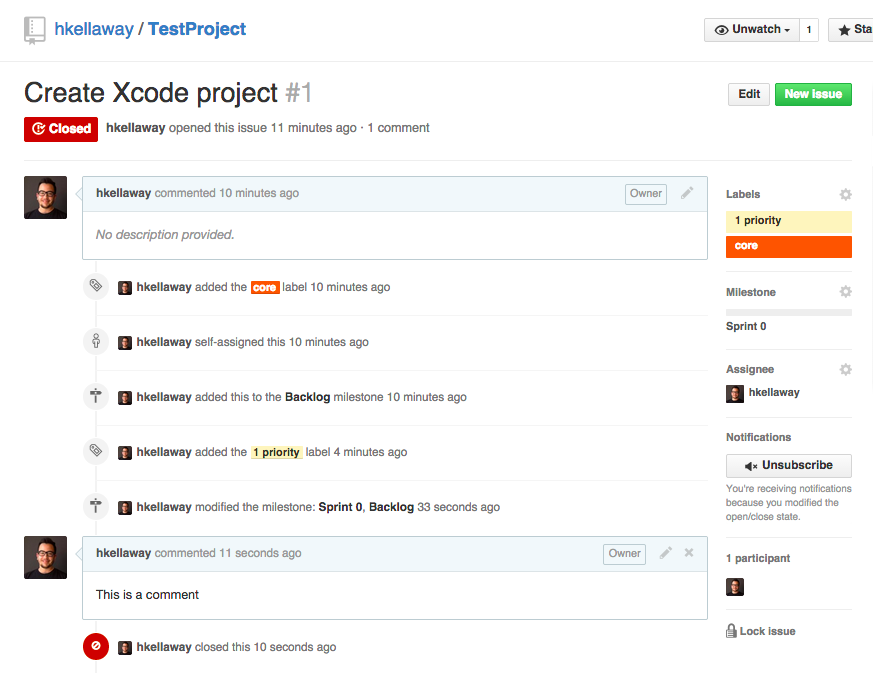Click 'No description provided.' text

point(165,235)
